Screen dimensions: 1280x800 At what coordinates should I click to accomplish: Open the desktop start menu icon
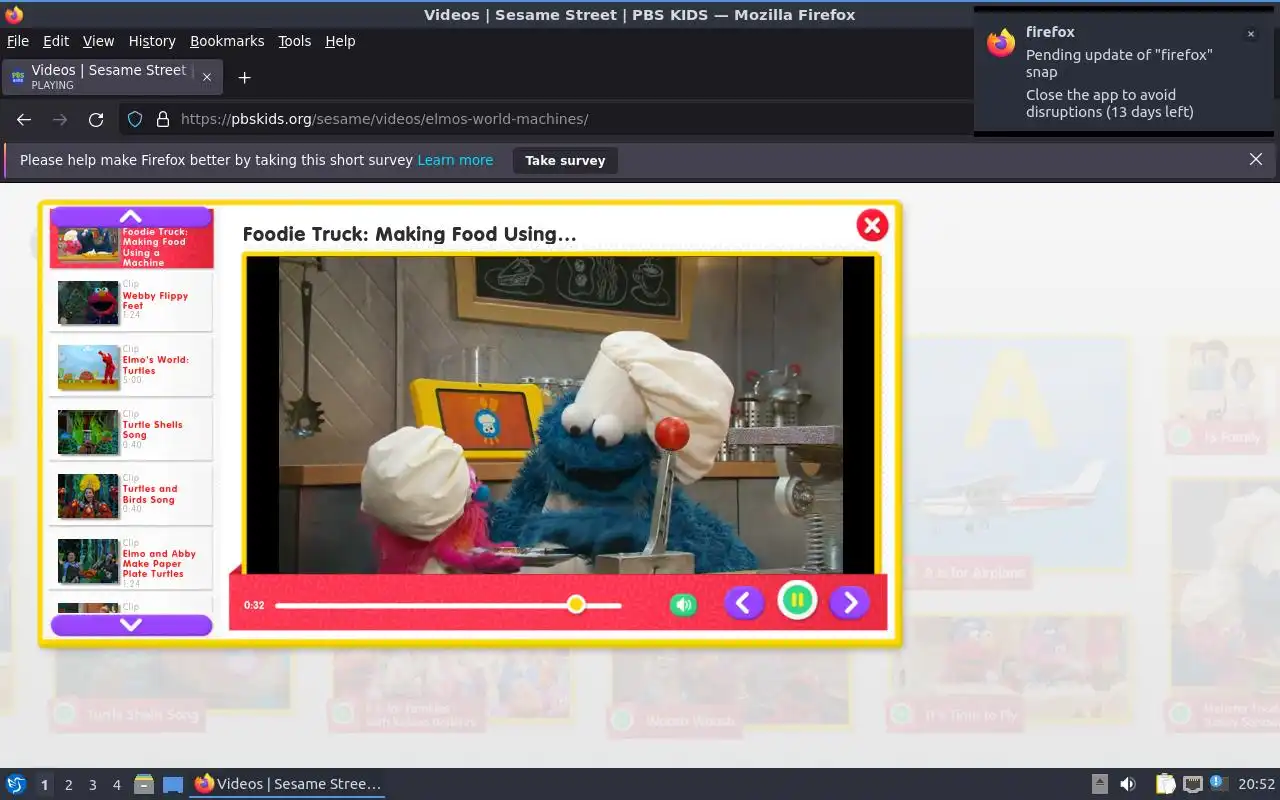tap(16, 784)
